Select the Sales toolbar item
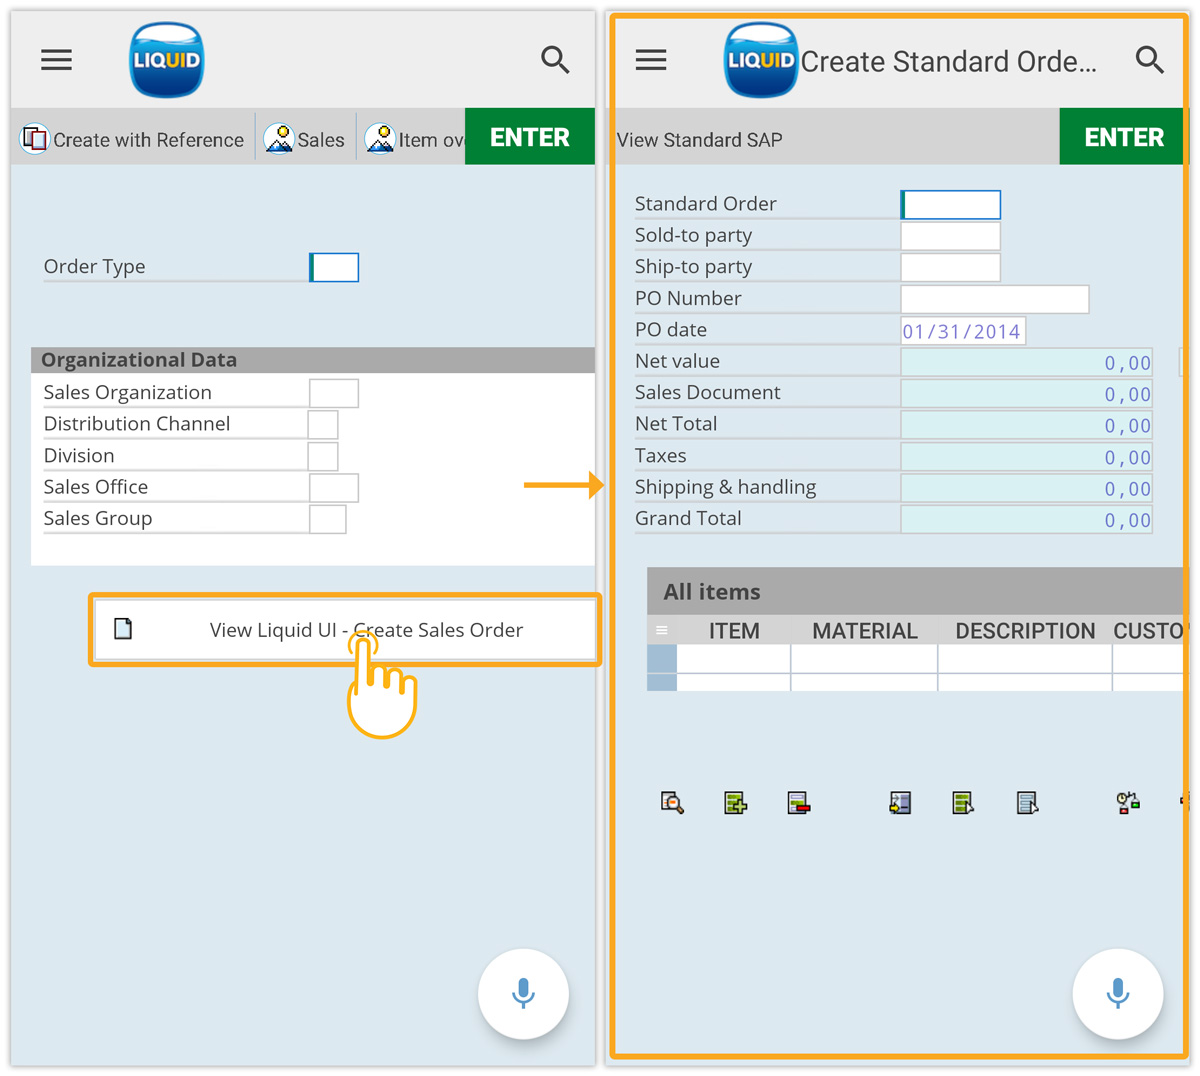The image size is (1200, 1076). coord(305,140)
